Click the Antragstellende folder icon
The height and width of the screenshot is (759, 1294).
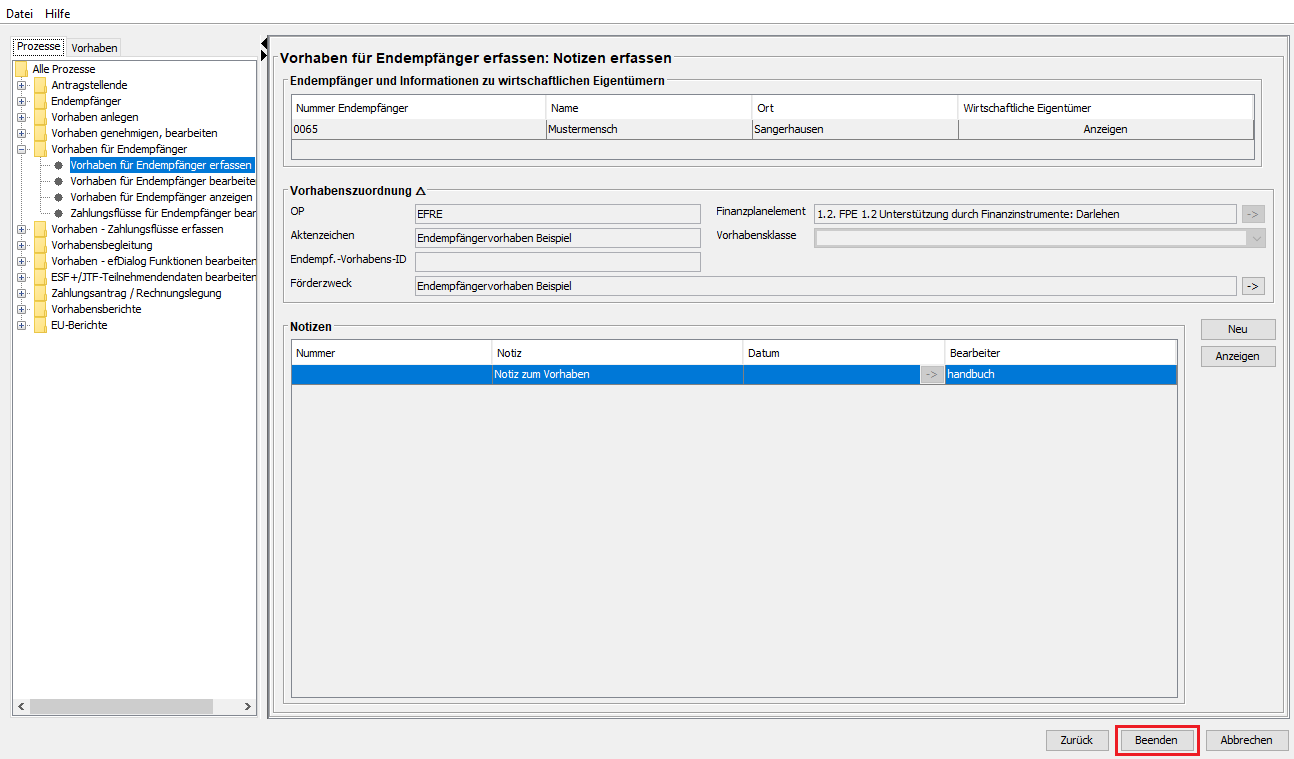tap(40, 85)
